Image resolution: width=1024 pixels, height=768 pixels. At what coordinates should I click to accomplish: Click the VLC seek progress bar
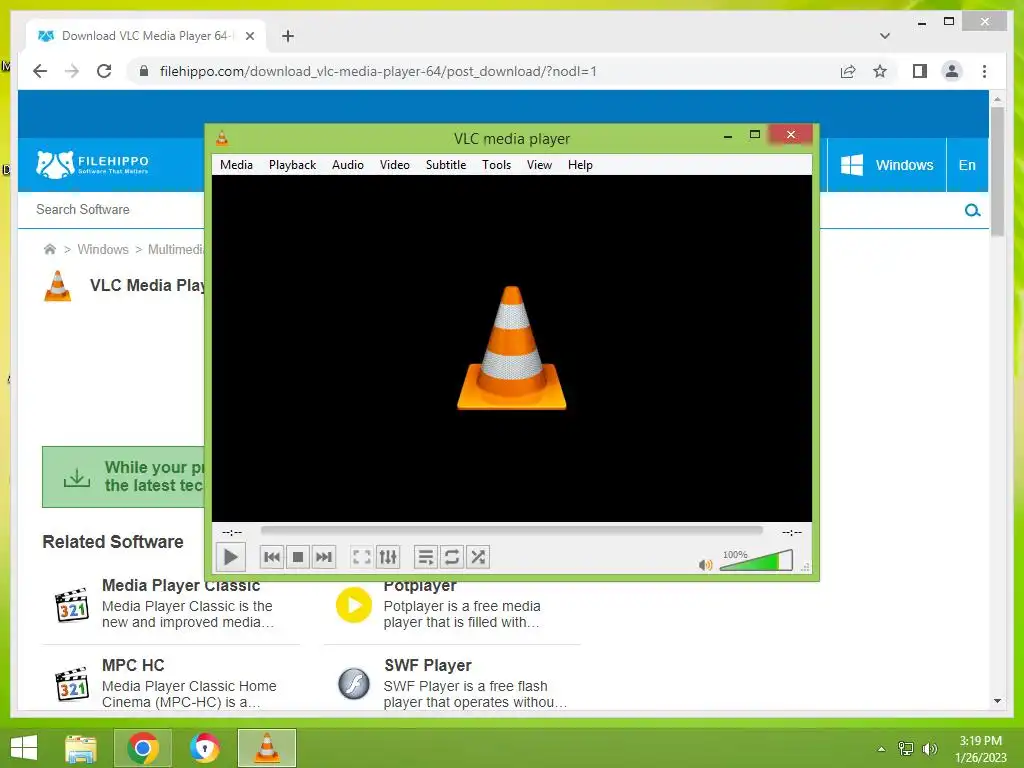pyautogui.click(x=511, y=531)
